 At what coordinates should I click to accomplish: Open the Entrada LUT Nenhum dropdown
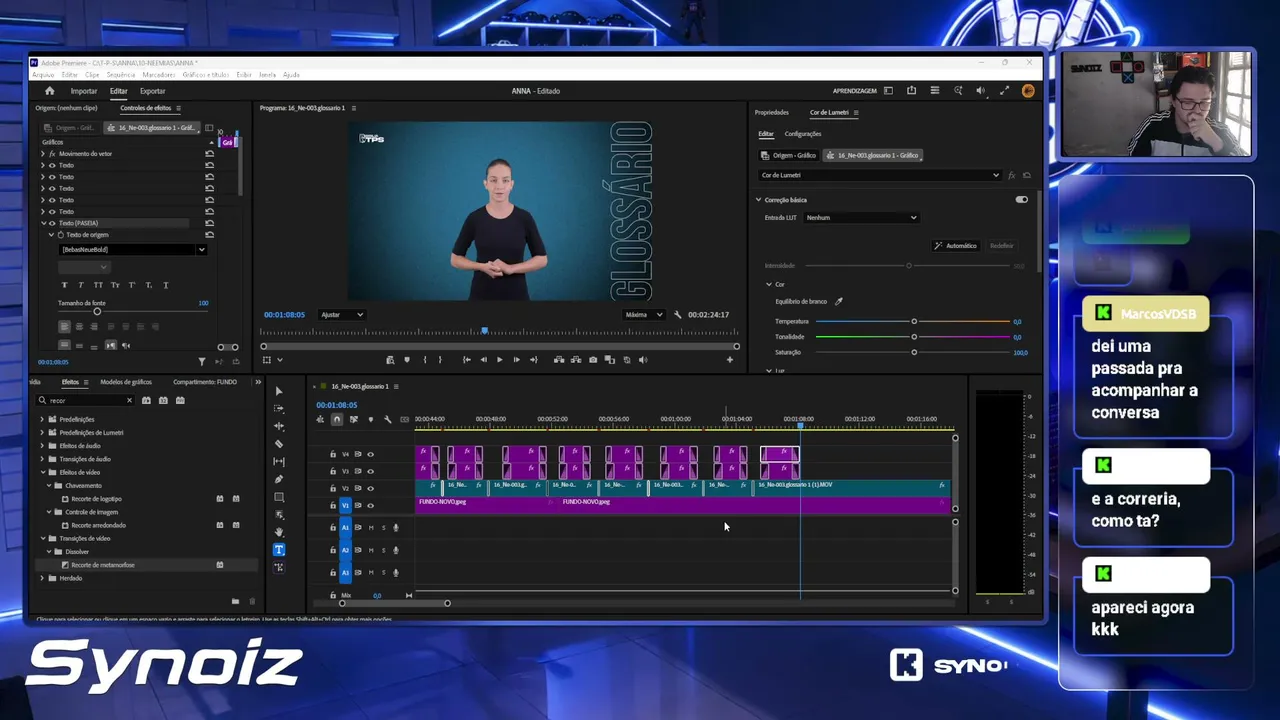point(861,217)
